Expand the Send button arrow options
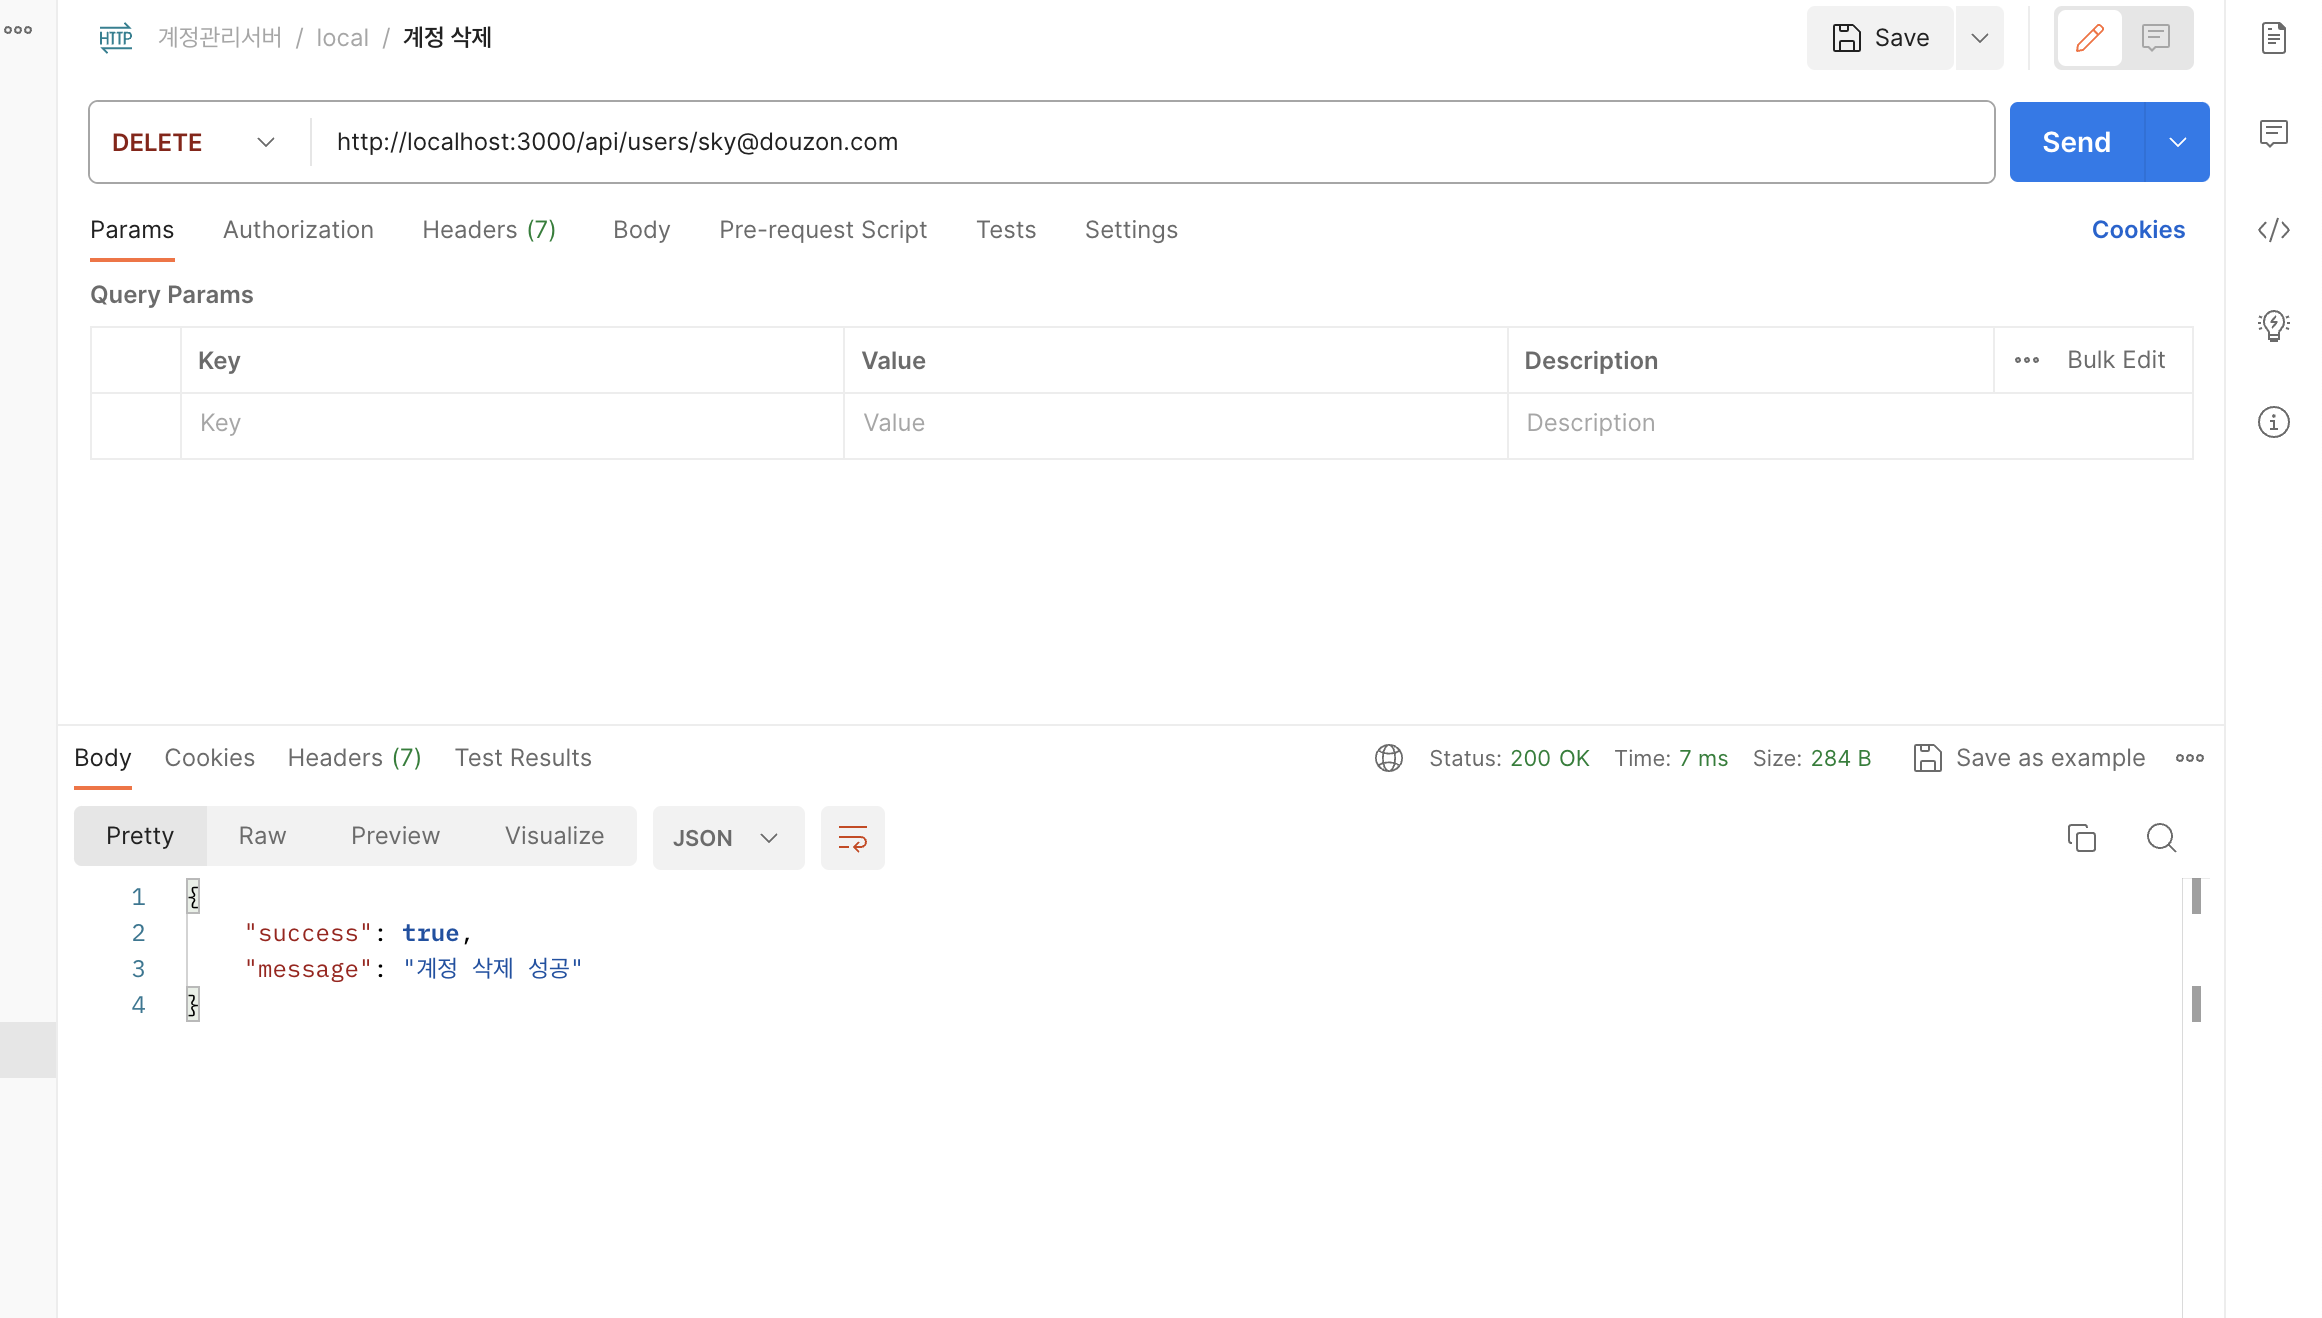The height and width of the screenshot is (1318, 2322). click(x=2177, y=142)
